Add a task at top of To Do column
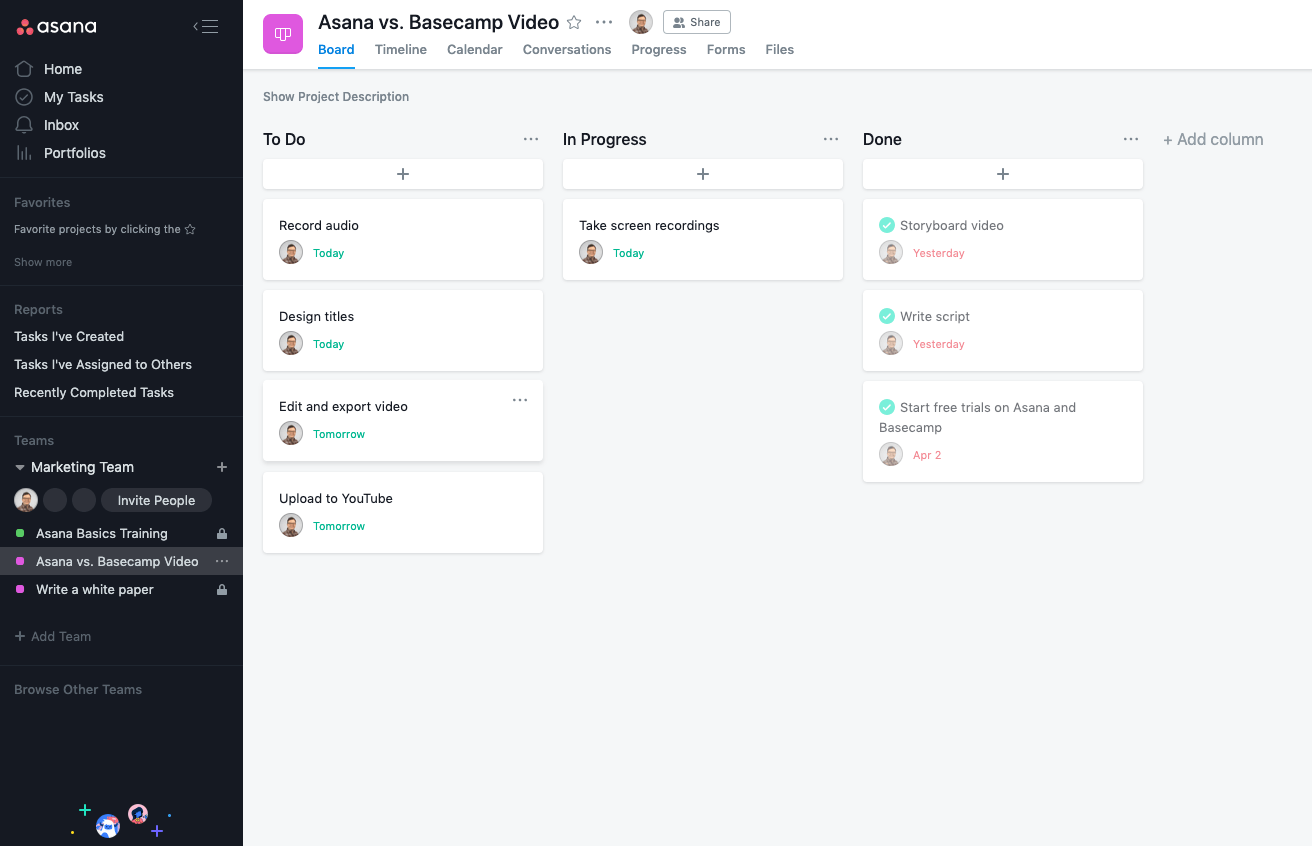The width and height of the screenshot is (1312, 846). (403, 174)
